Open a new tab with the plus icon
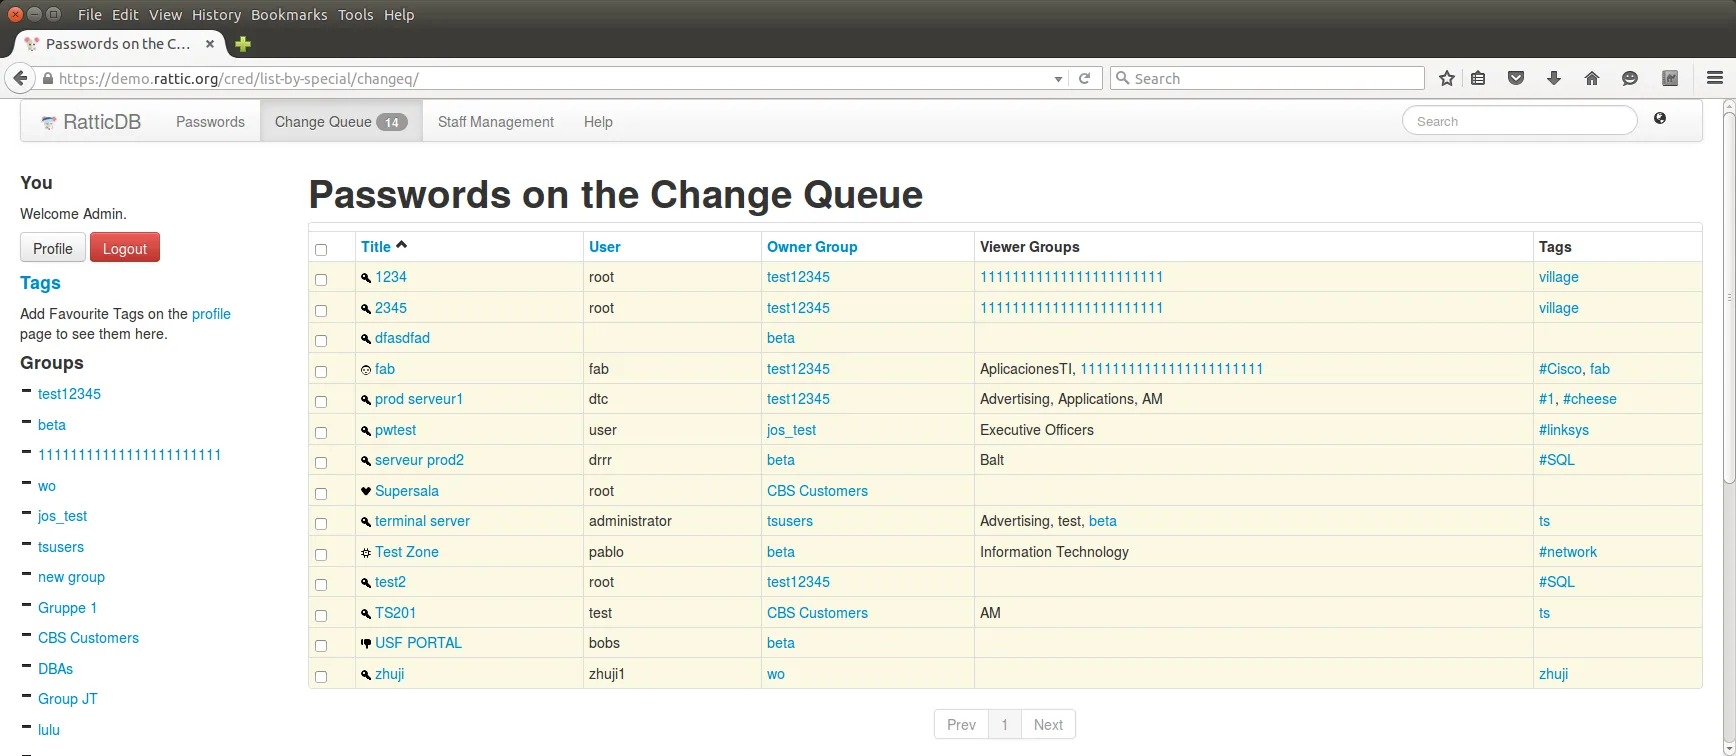 click(x=242, y=44)
